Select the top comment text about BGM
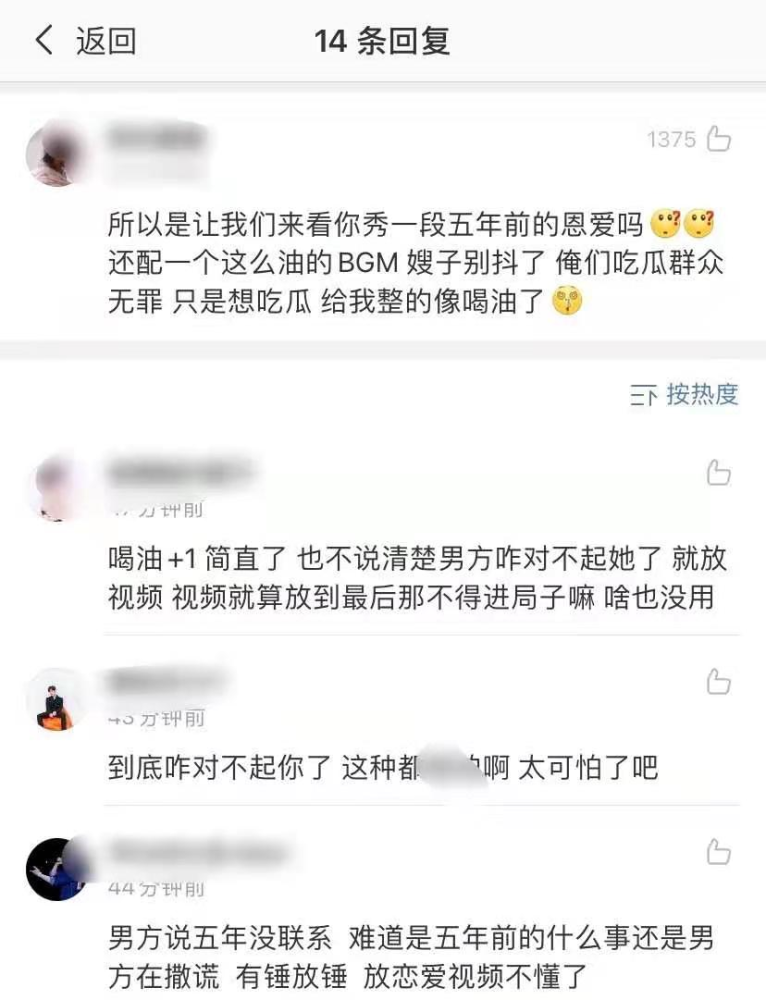 pyautogui.click(x=415, y=263)
